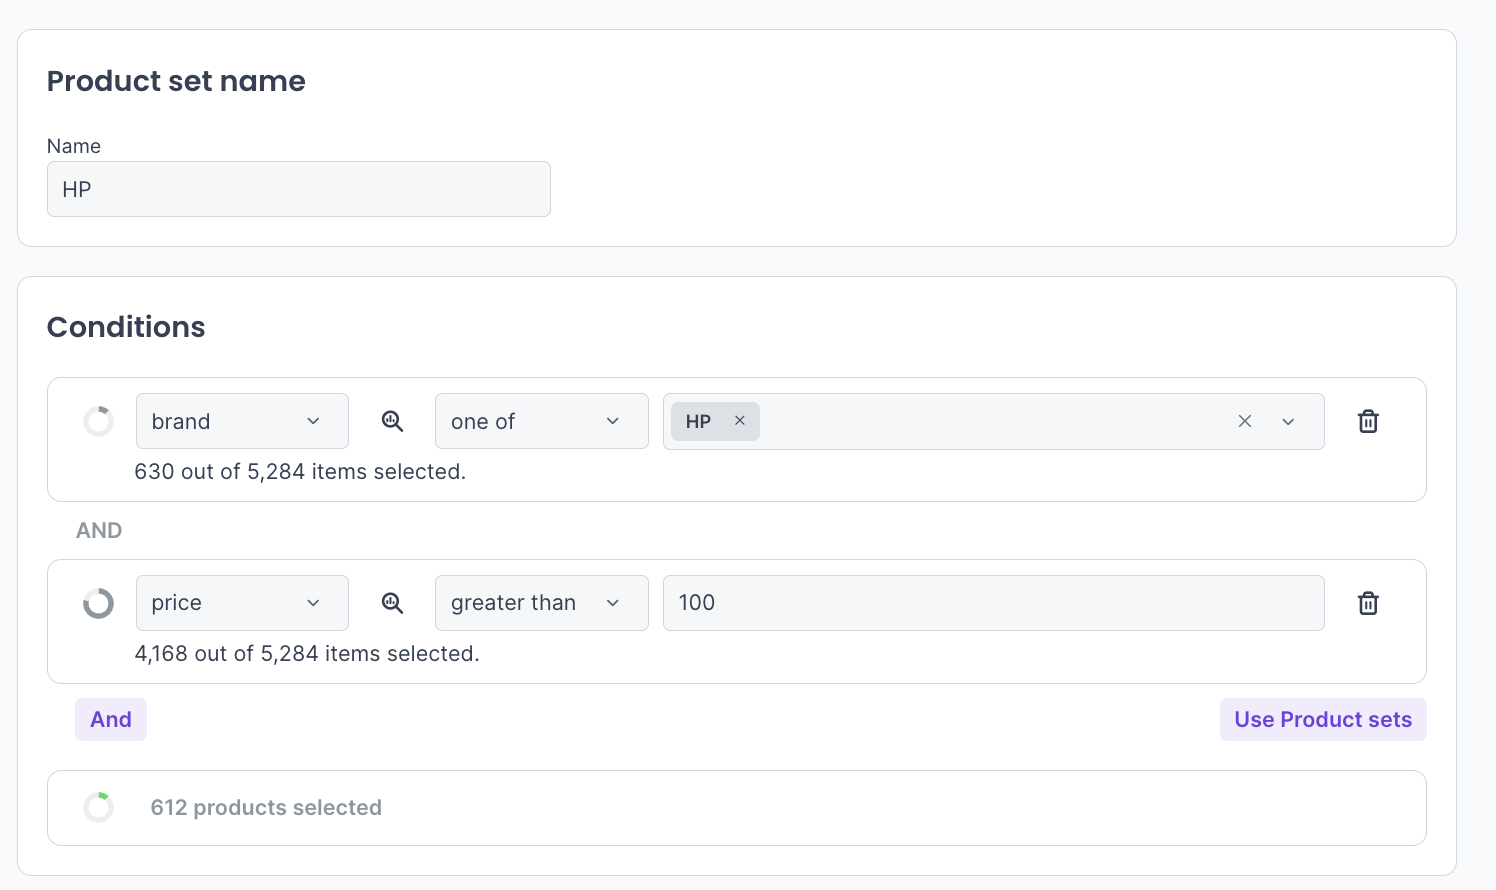Remove the HP tag from brand values
This screenshot has height=890, width=1496.
[x=740, y=421]
